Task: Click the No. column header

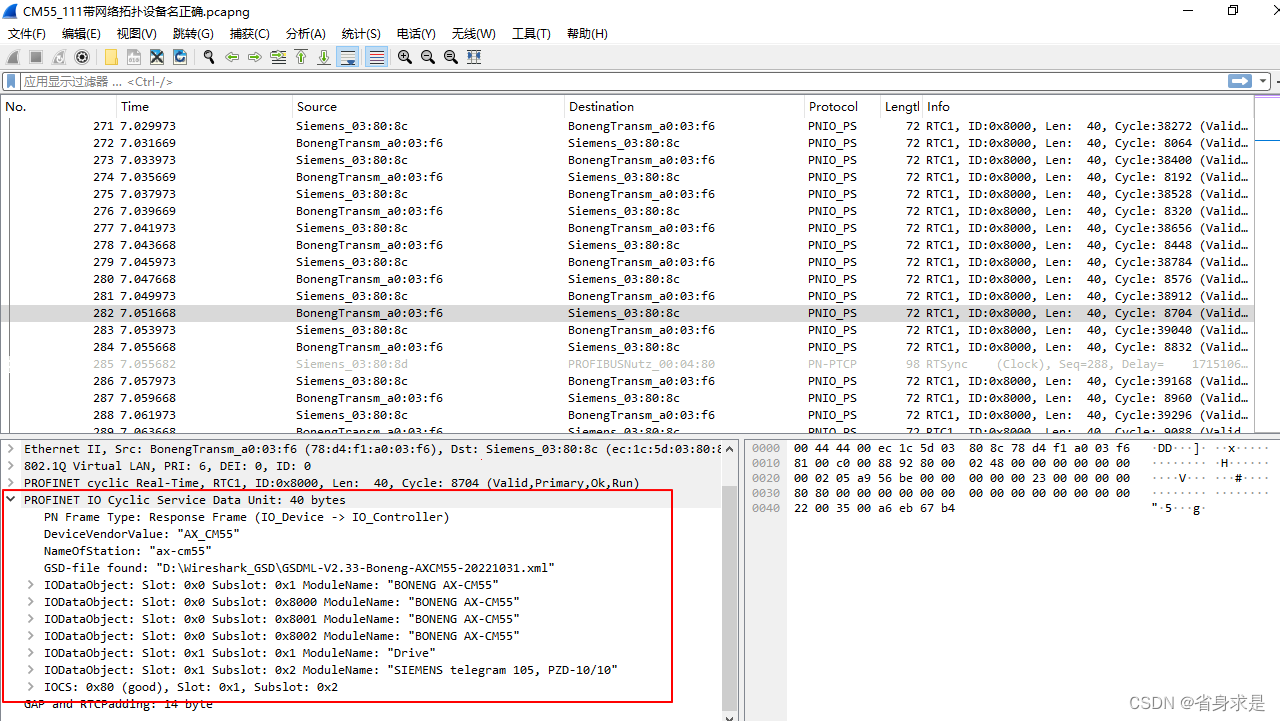Action: point(59,107)
